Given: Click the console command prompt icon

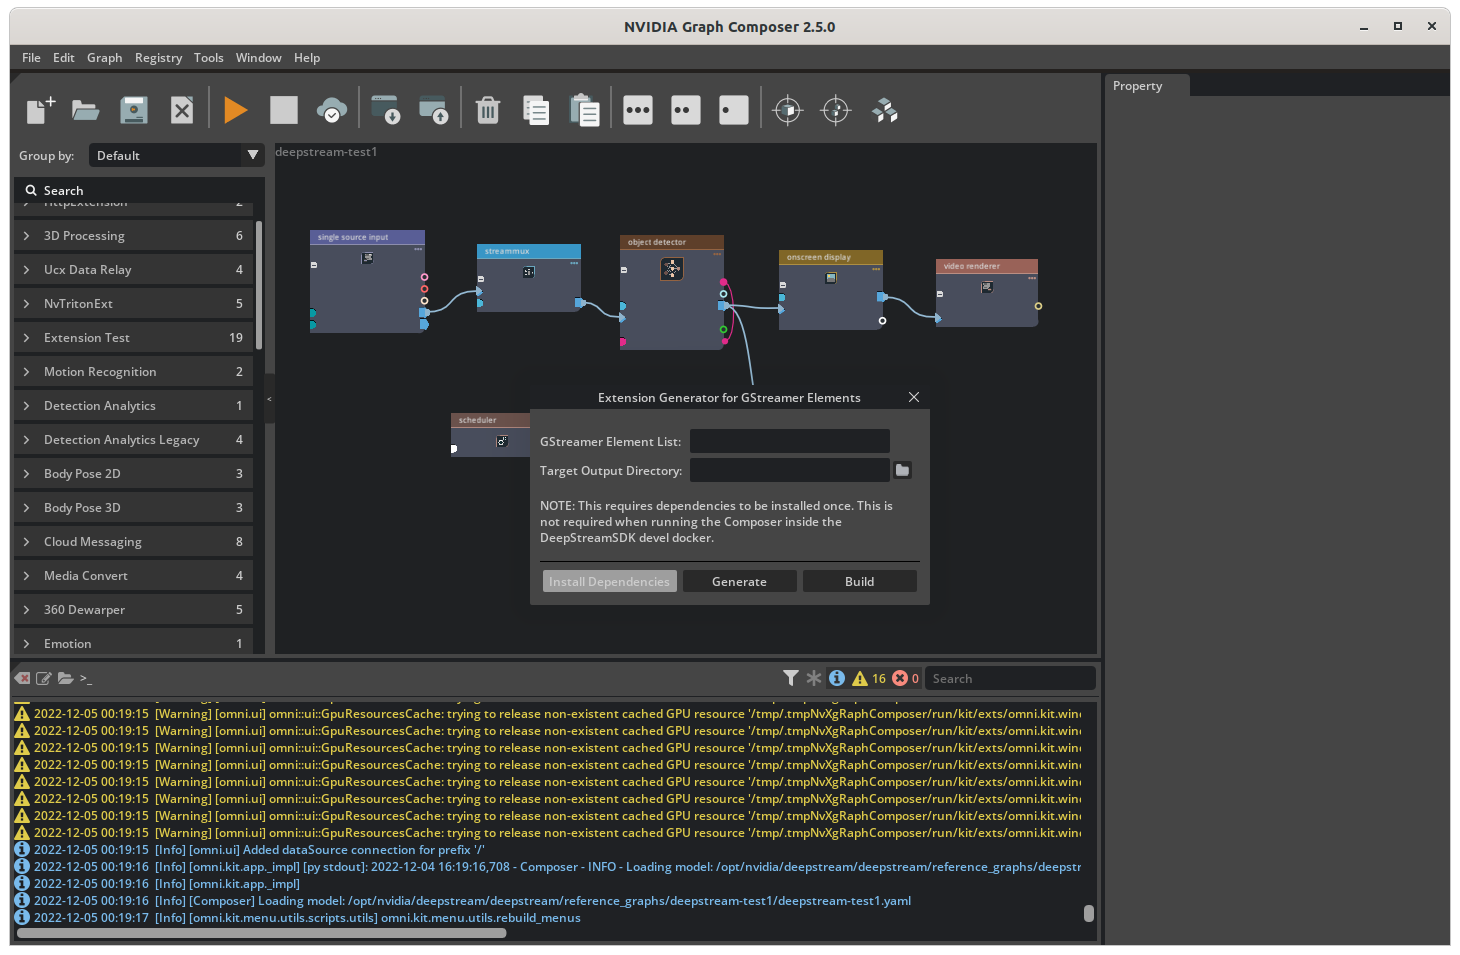Looking at the screenshot, I should [x=86, y=678].
